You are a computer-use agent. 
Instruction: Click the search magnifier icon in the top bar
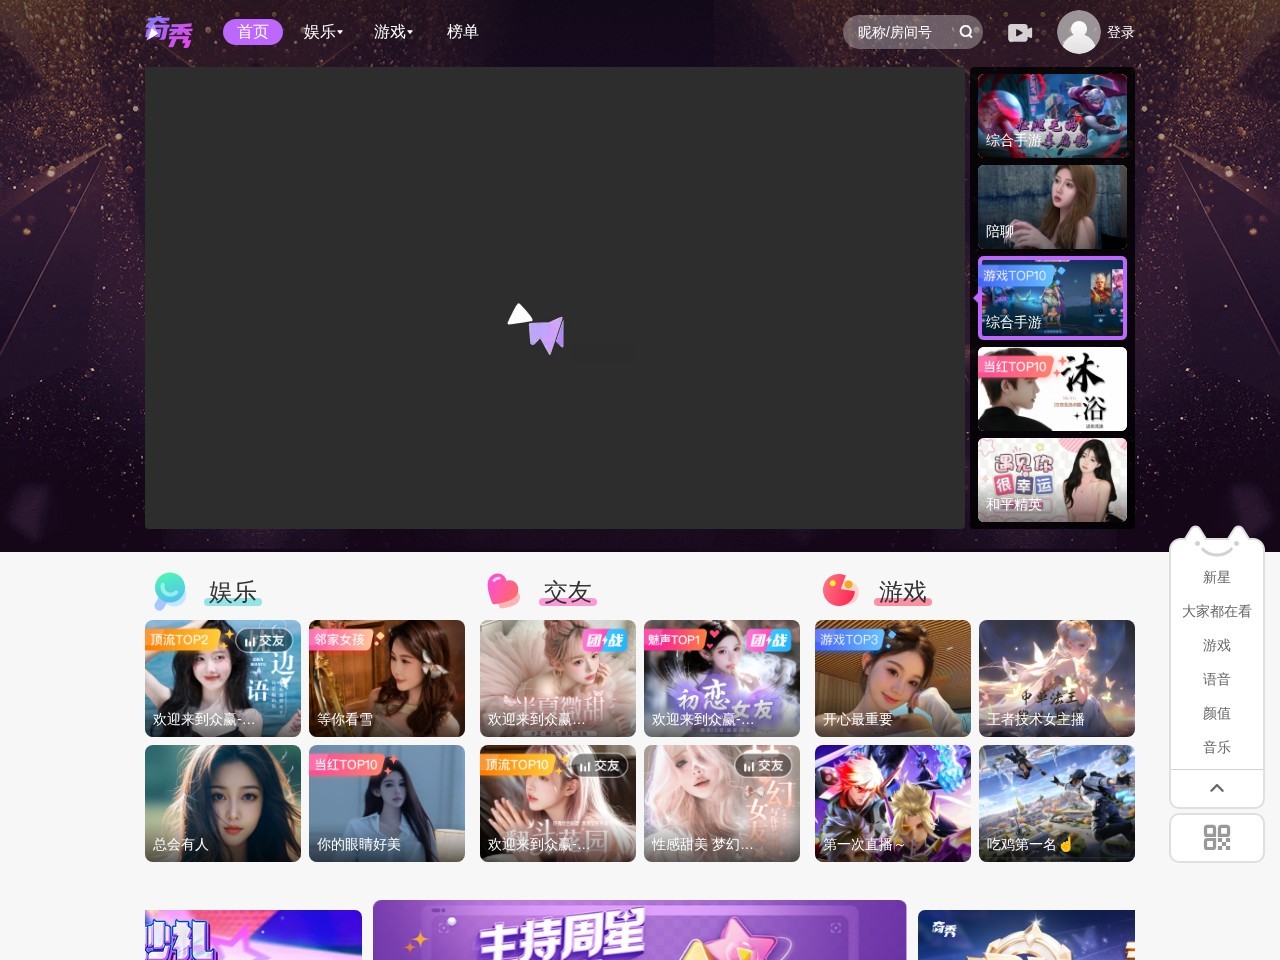[966, 32]
